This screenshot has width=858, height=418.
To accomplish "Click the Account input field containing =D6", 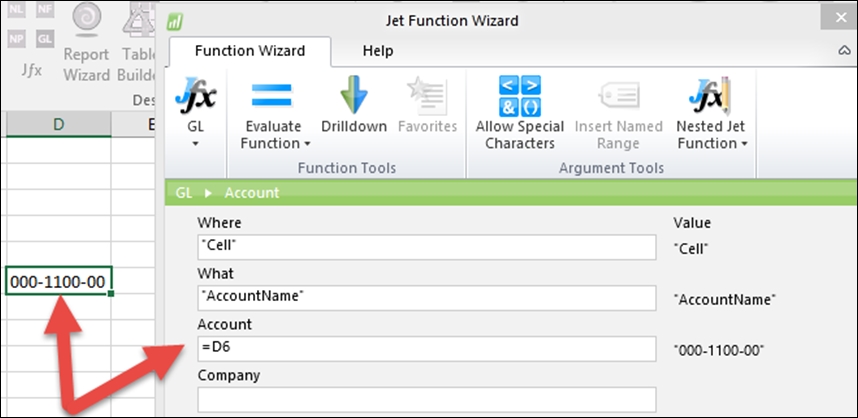I will click(427, 349).
